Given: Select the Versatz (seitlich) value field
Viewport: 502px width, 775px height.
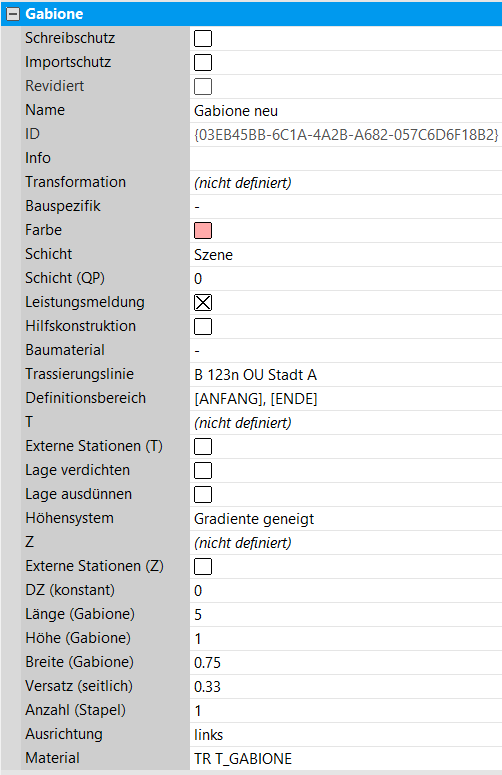Looking at the screenshot, I should pos(346,687).
